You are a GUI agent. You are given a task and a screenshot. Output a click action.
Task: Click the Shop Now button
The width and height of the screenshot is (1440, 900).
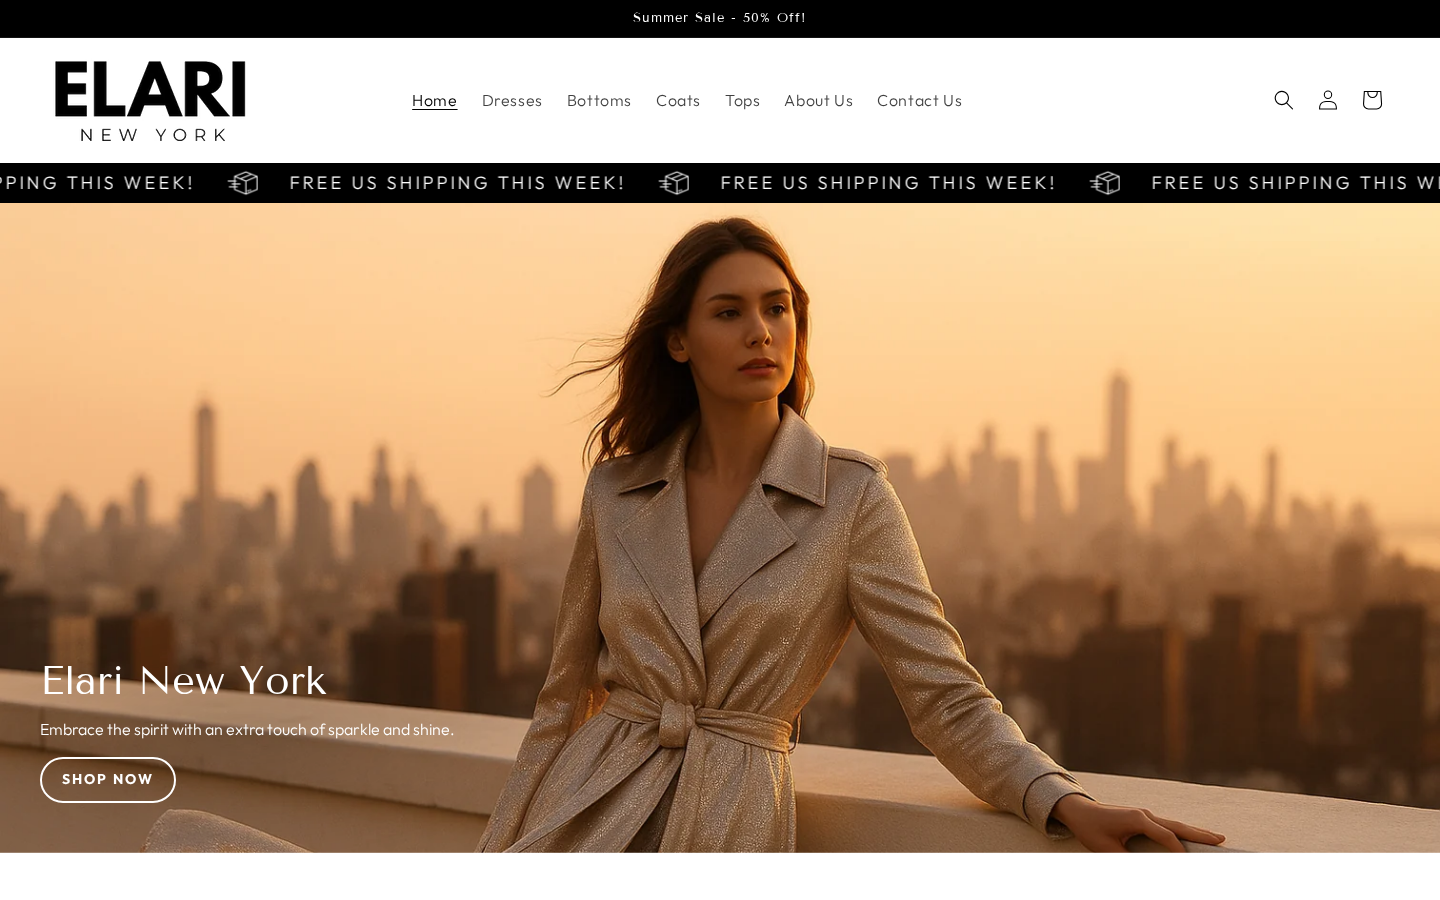pyautogui.click(x=108, y=780)
